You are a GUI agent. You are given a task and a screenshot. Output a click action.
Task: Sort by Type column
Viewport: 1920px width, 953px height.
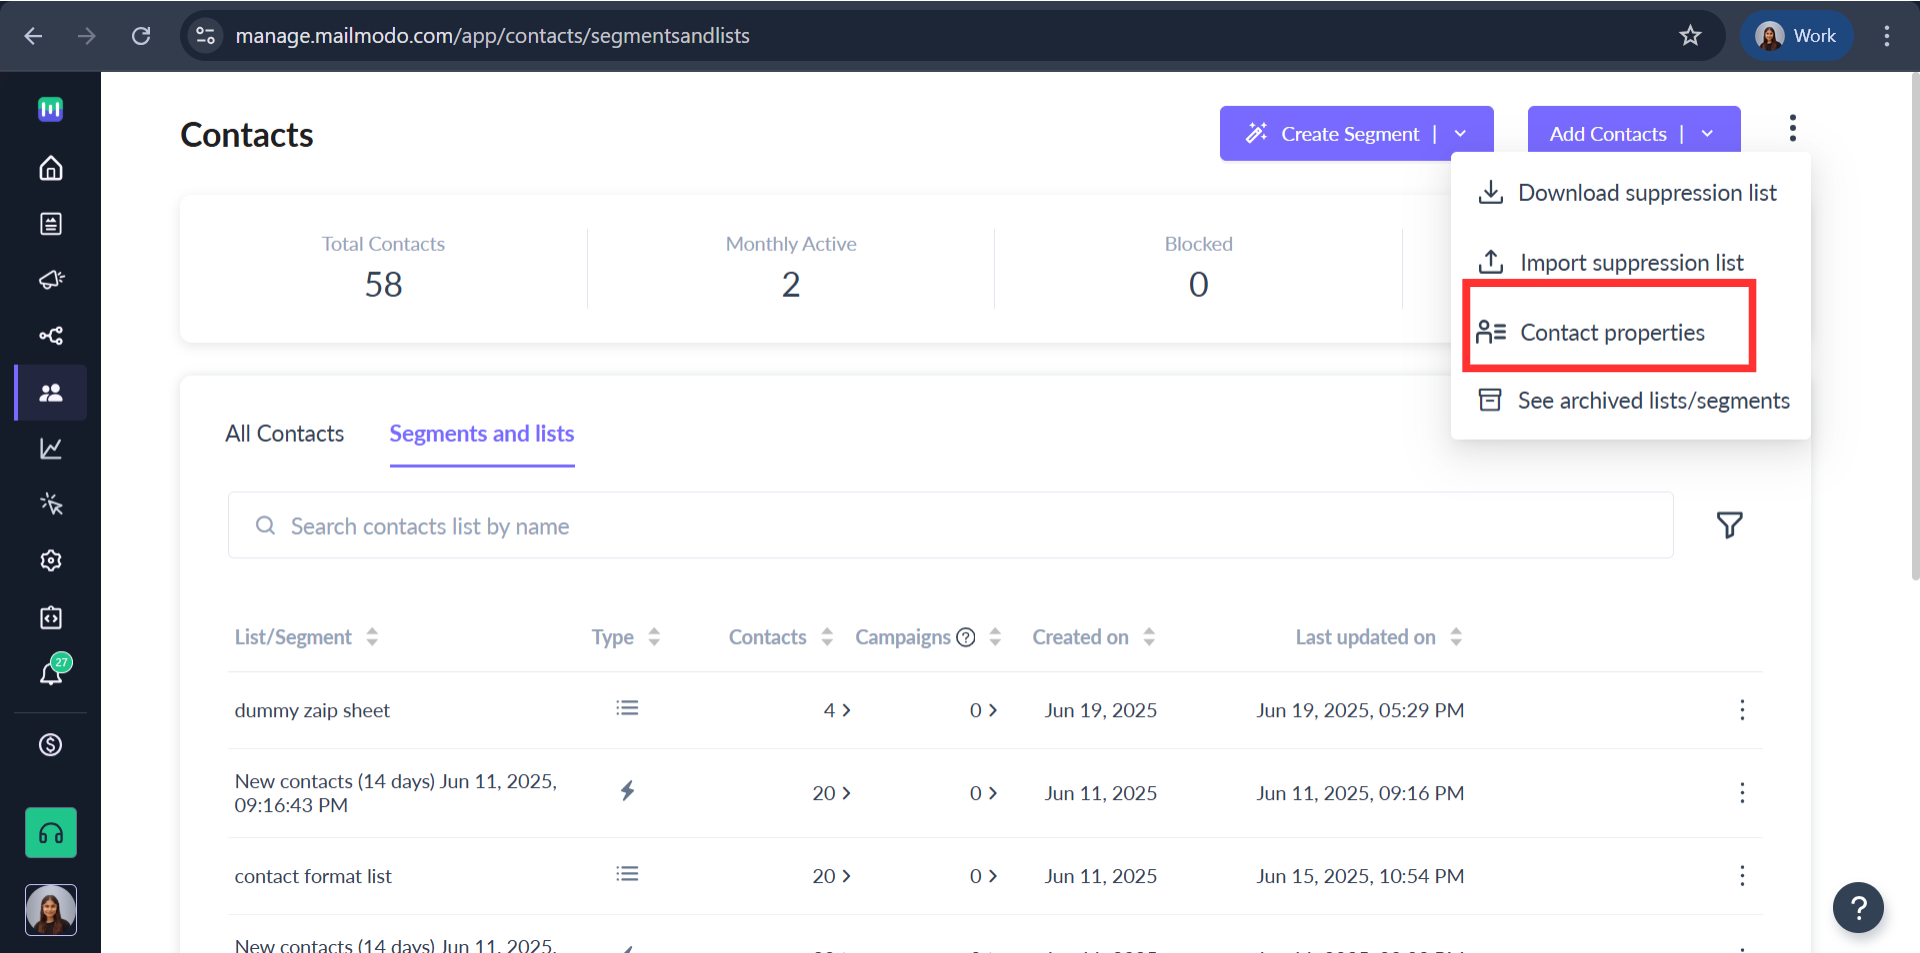(654, 637)
